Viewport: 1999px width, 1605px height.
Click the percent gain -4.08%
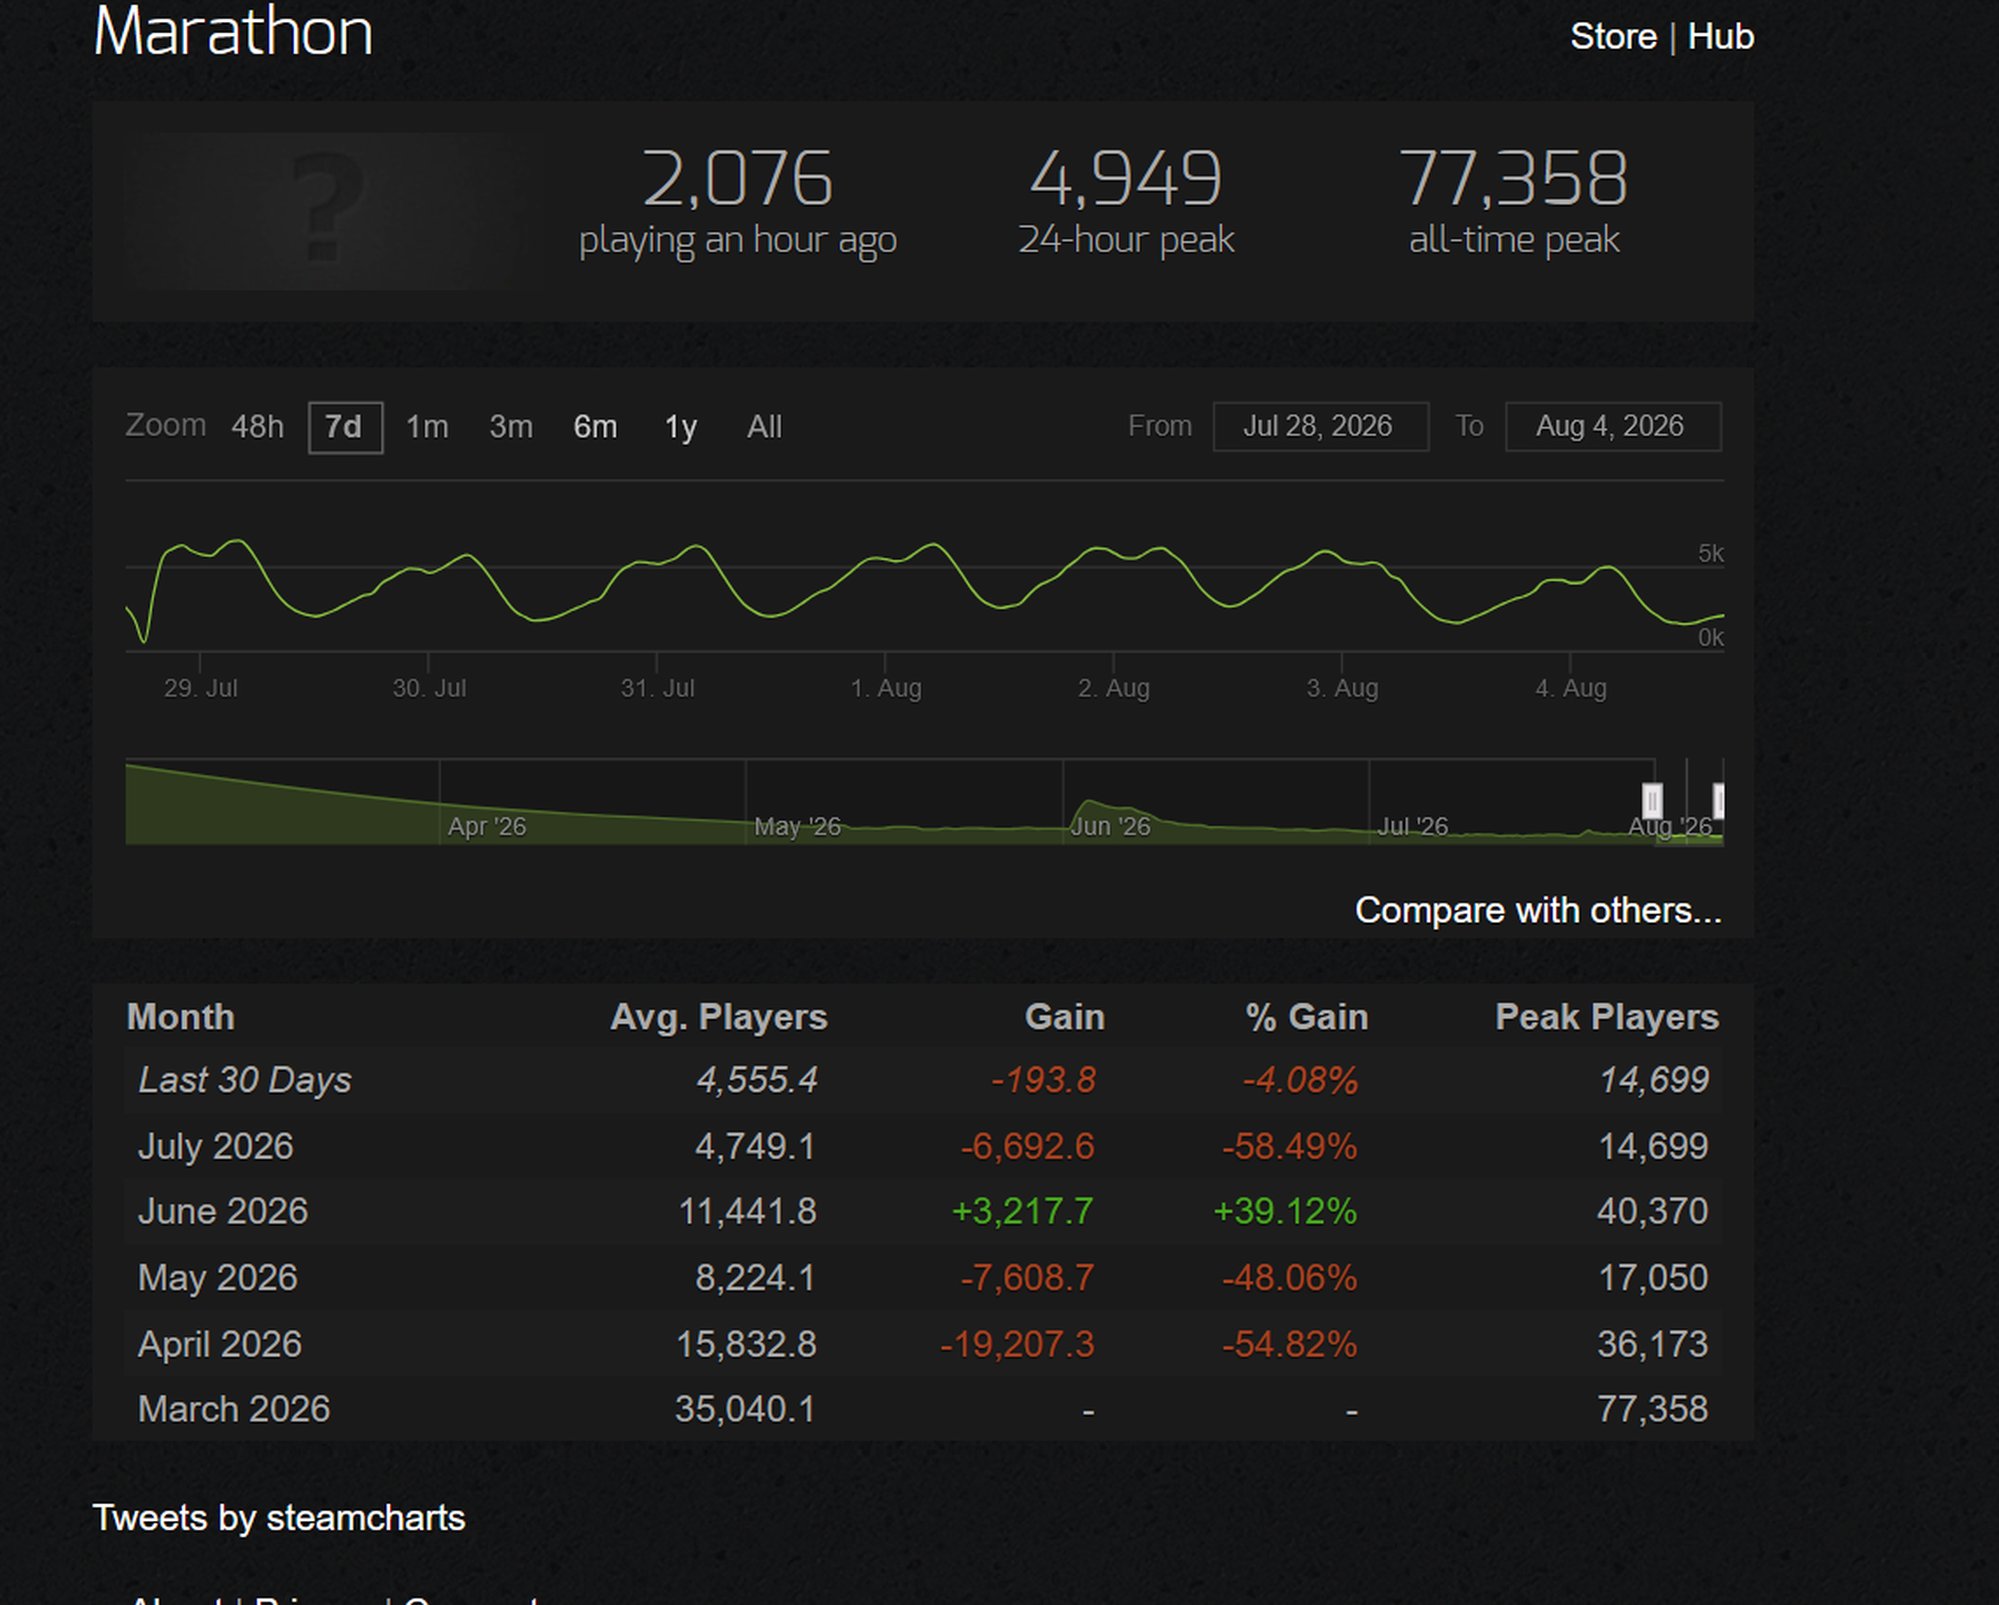point(1300,1080)
